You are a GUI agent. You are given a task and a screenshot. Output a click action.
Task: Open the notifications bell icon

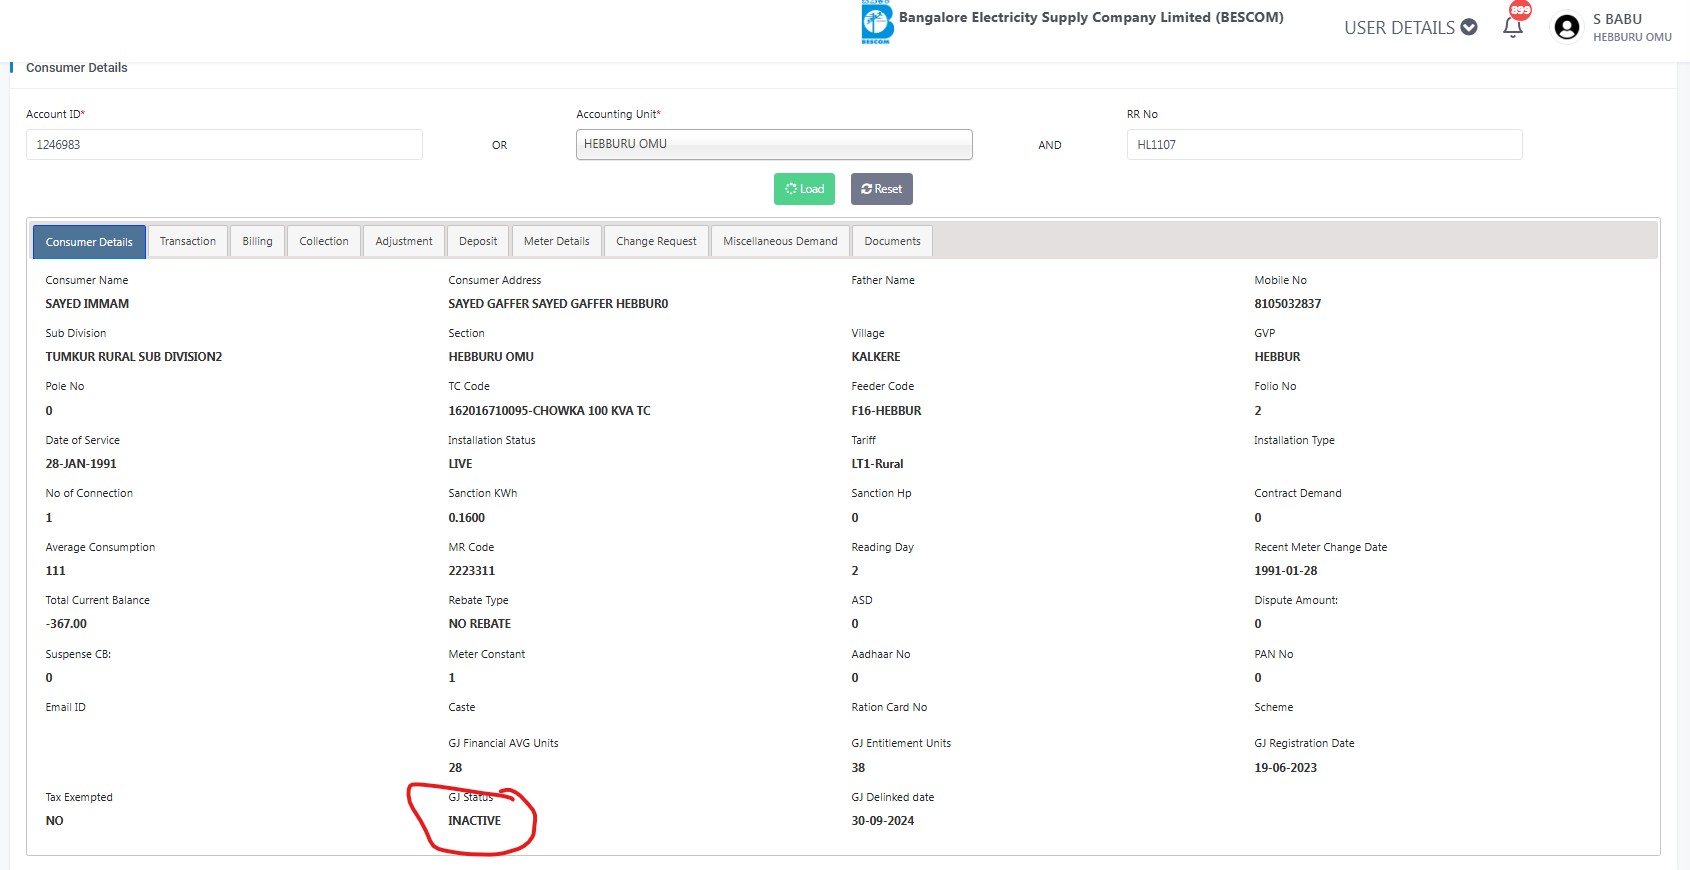[1513, 27]
